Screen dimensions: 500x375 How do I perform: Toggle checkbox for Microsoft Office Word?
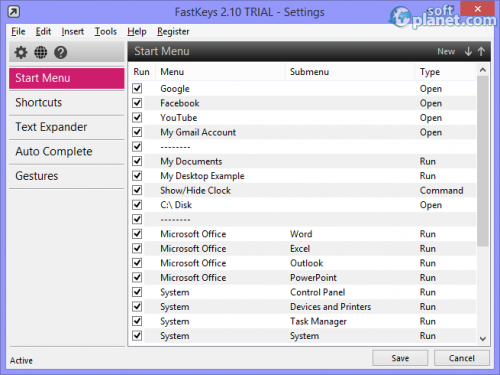click(137, 234)
